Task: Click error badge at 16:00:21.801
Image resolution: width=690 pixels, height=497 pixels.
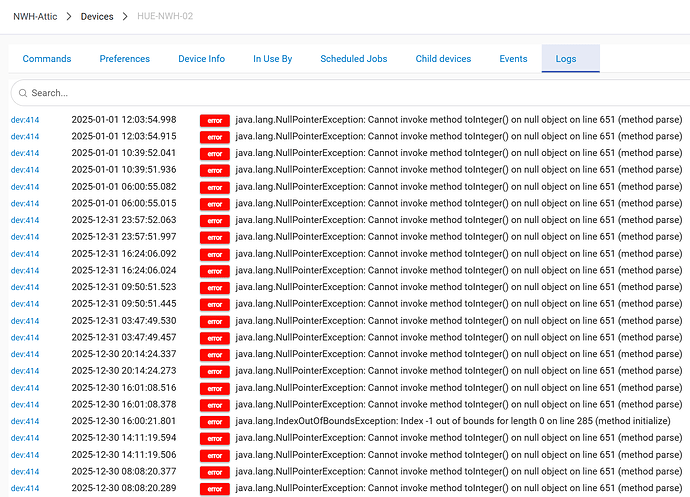Action: click(215, 422)
